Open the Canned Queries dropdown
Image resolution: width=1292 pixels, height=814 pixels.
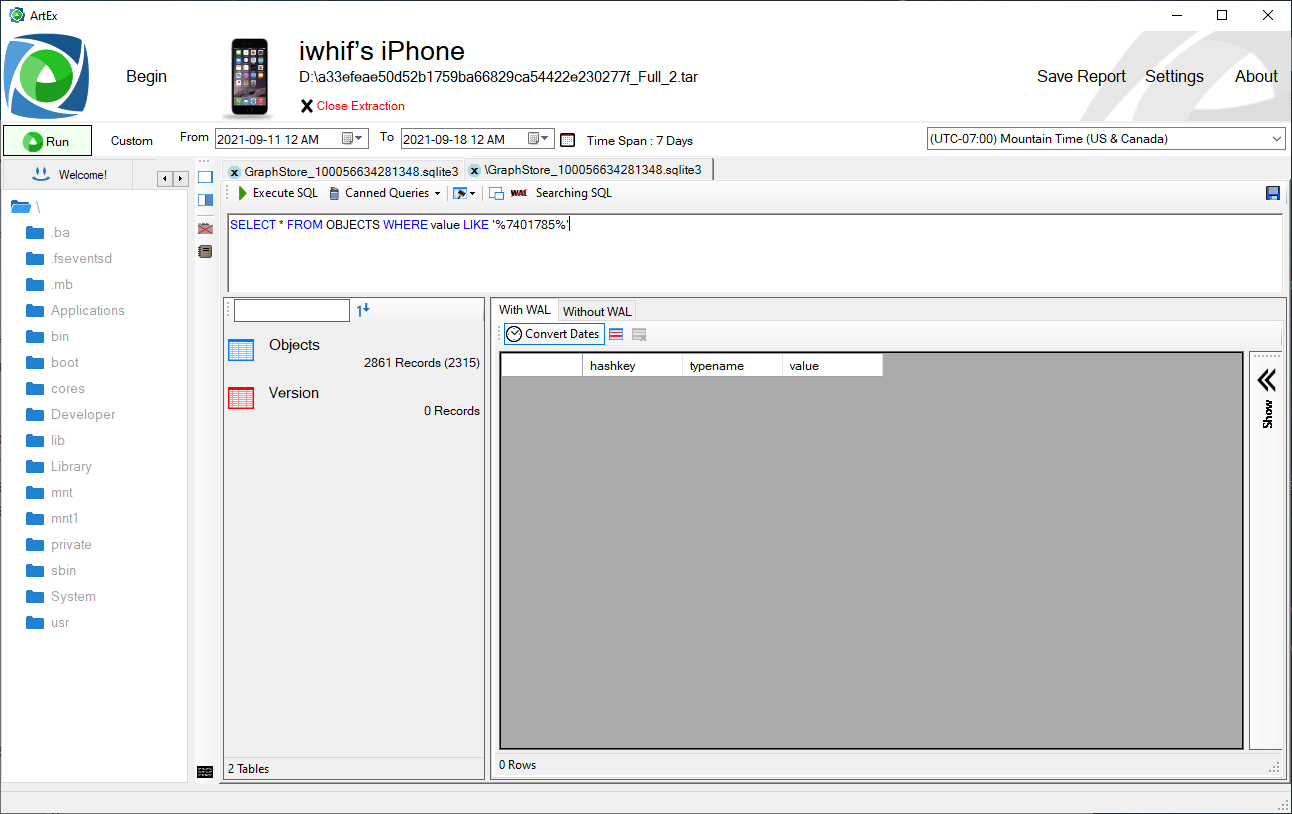tap(384, 193)
